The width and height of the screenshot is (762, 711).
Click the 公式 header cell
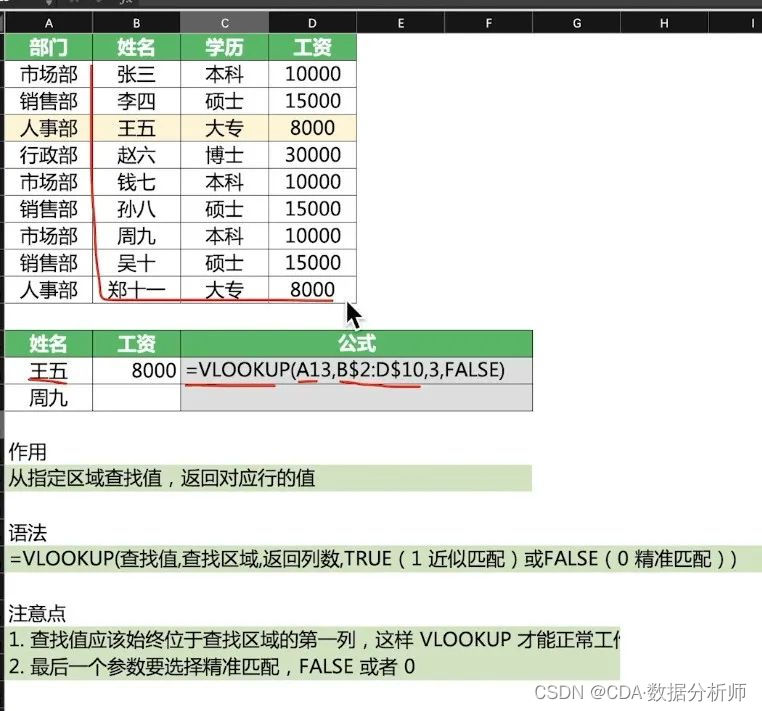point(356,344)
